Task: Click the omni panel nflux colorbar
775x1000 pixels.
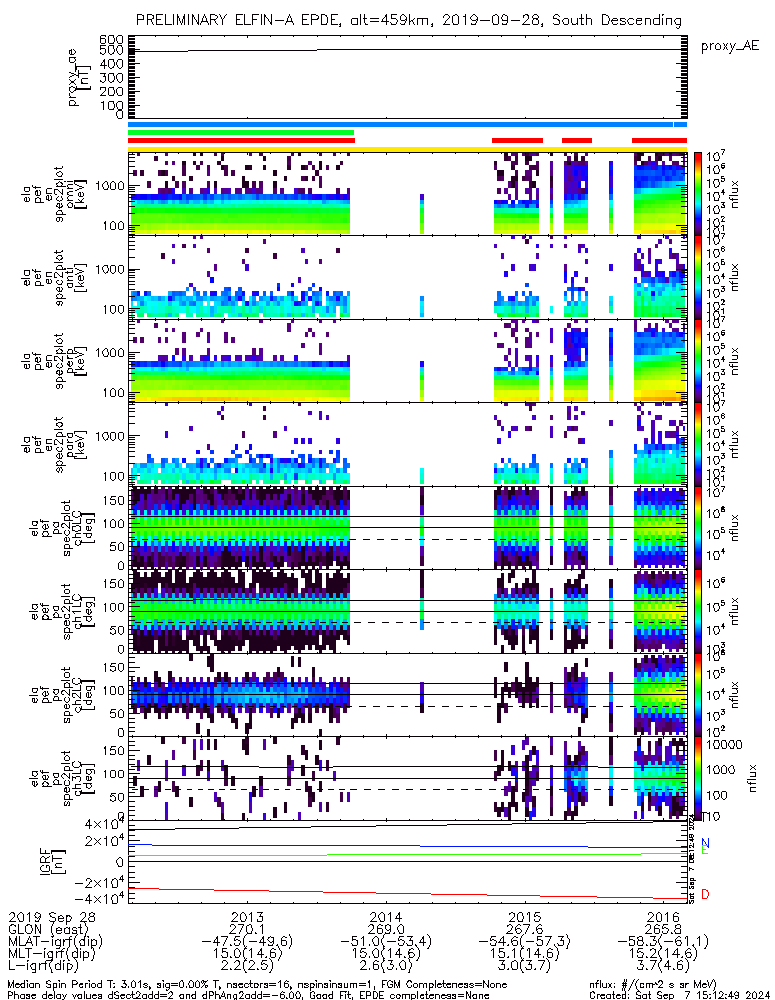Action: click(698, 195)
